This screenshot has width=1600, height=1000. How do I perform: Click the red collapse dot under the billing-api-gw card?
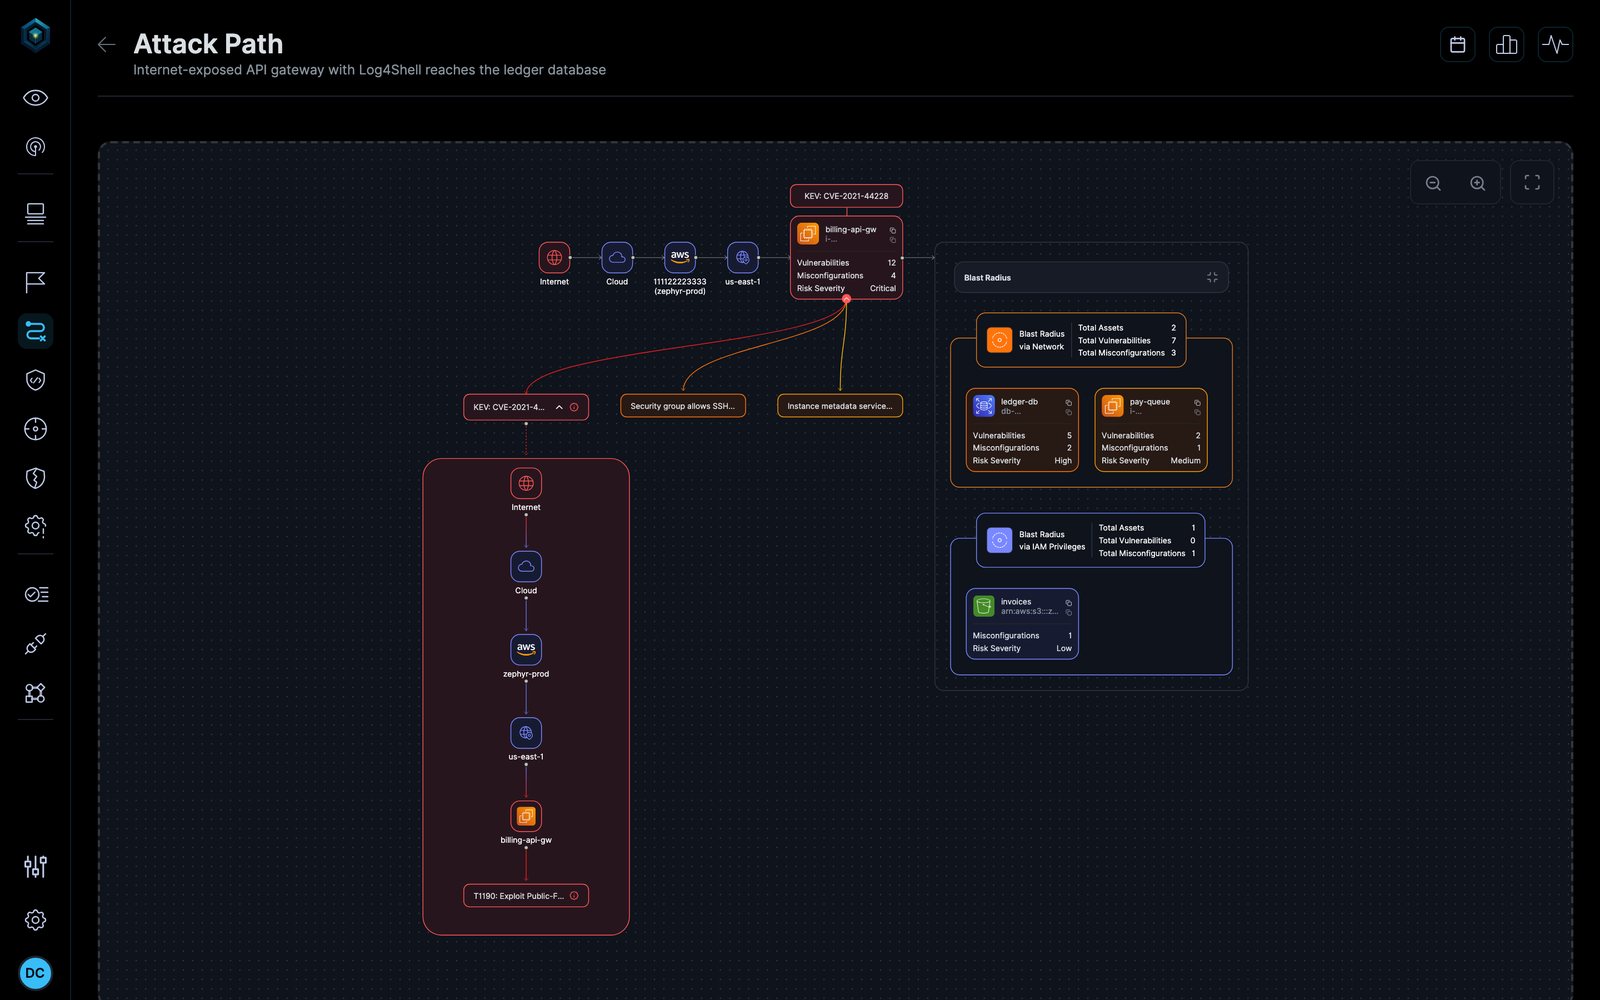846,299
